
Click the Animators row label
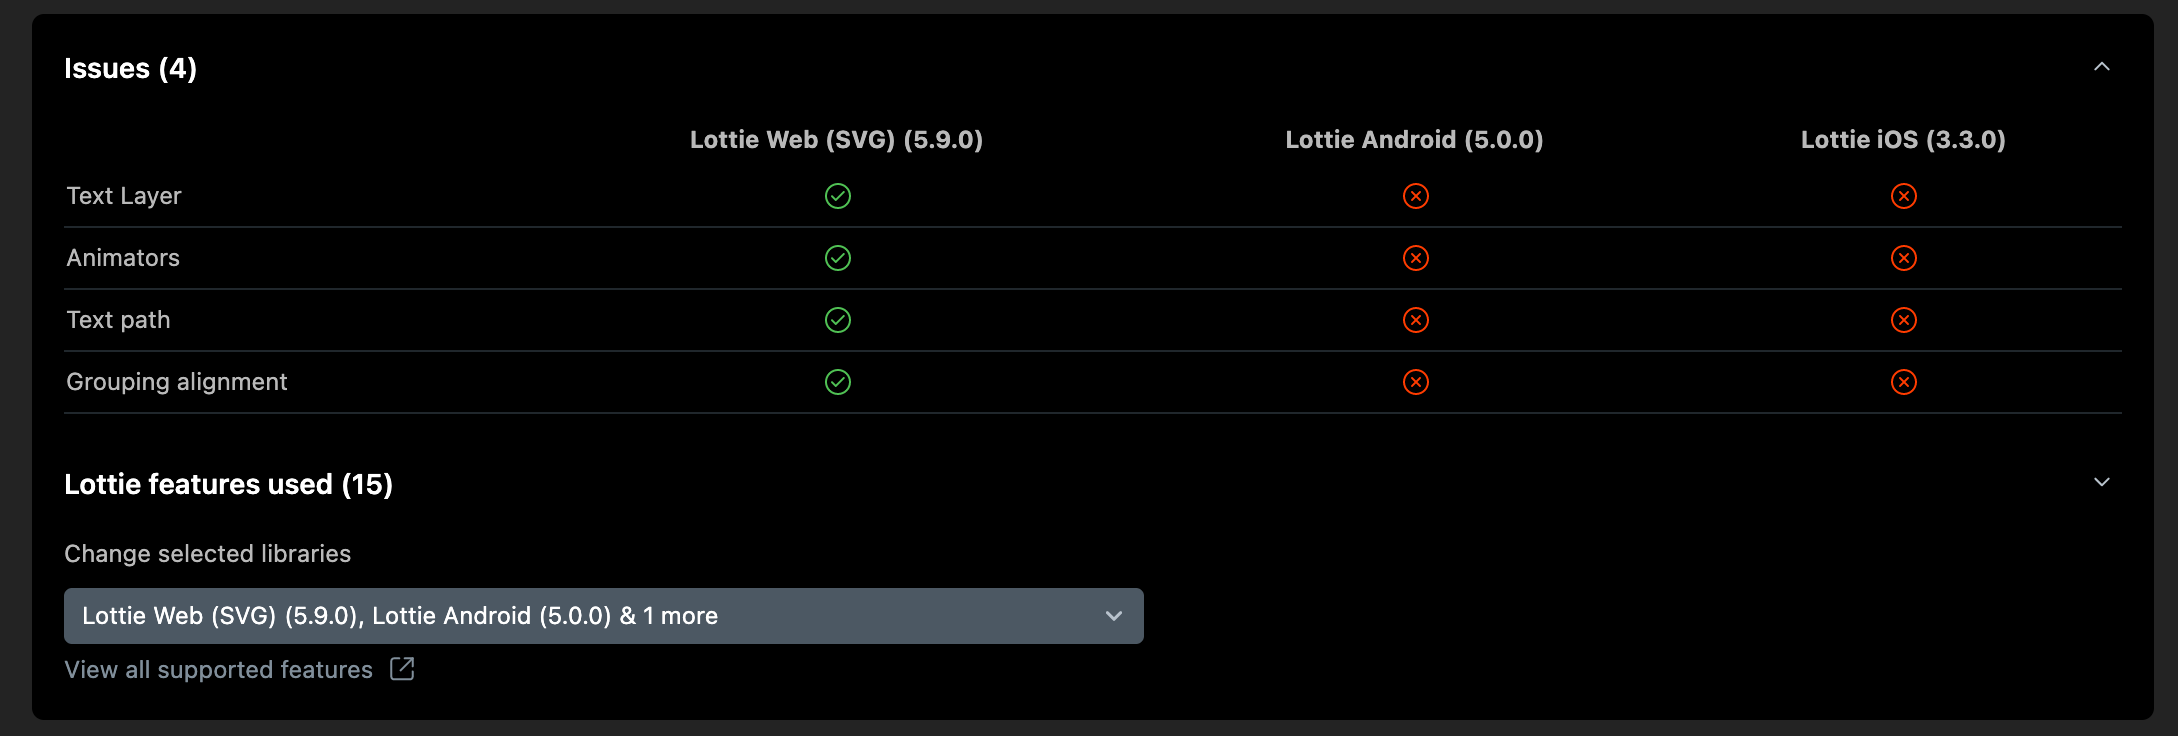tap(123, 258)
